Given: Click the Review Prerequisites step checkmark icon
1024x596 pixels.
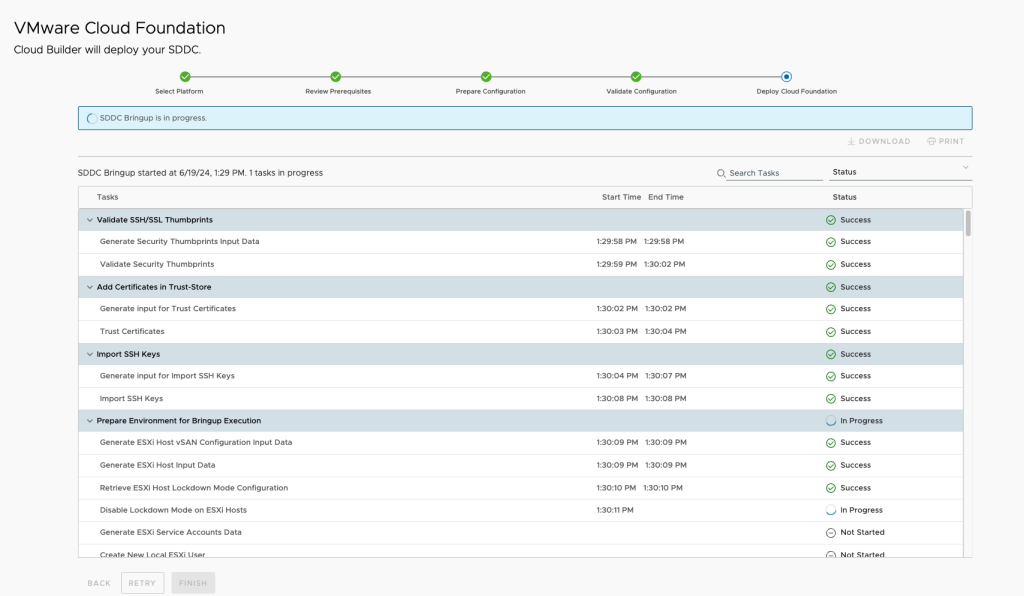Looking at the screenshot, I should click(336, 77).
